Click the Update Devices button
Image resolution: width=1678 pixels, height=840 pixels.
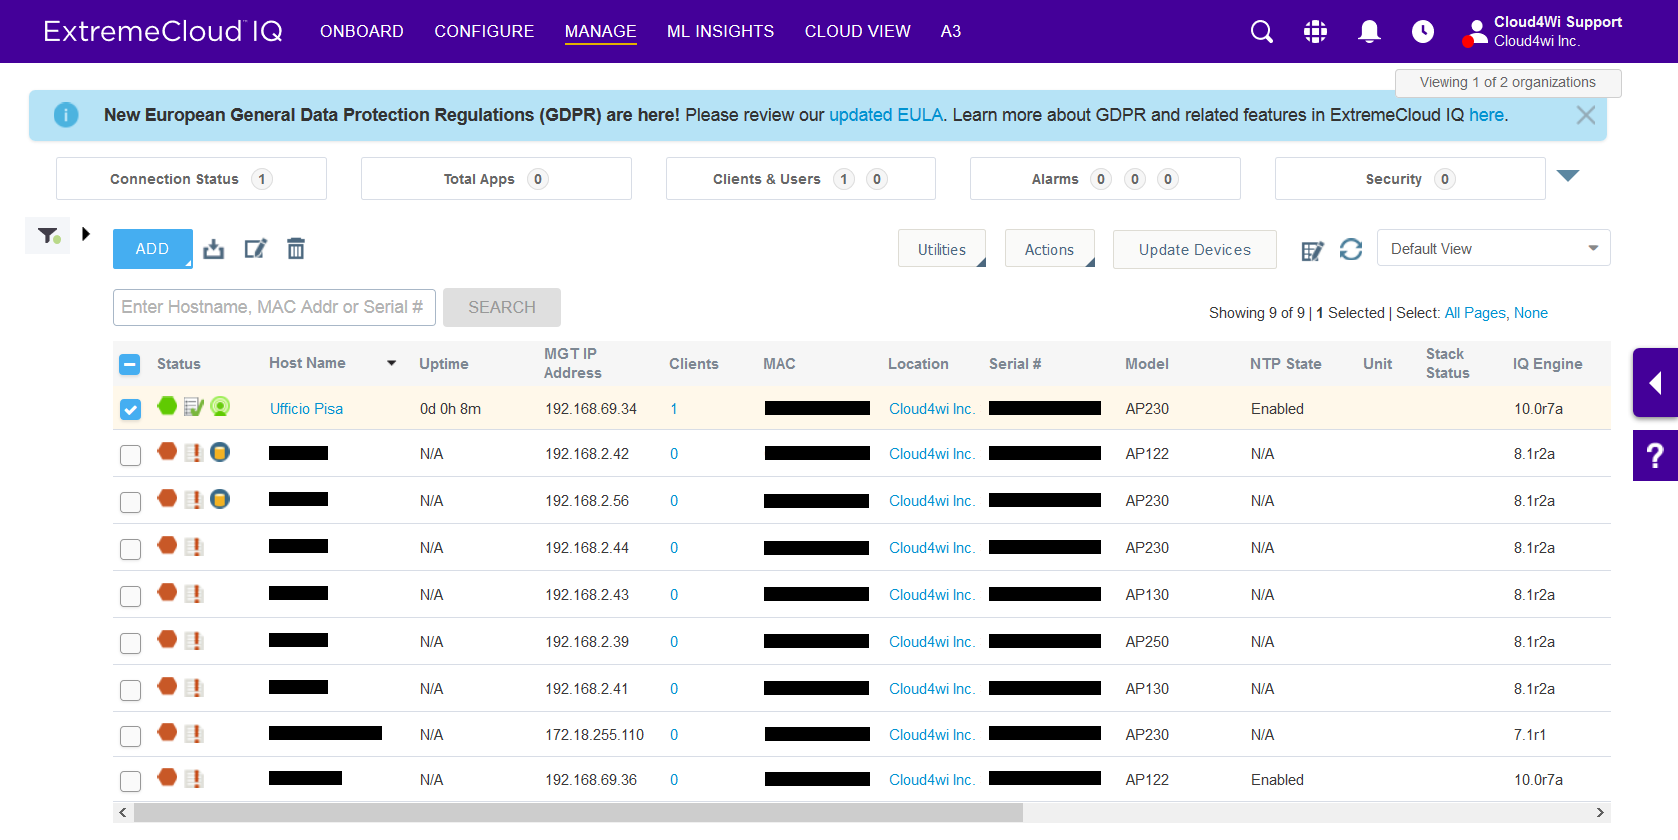[x=1194, y=249]
